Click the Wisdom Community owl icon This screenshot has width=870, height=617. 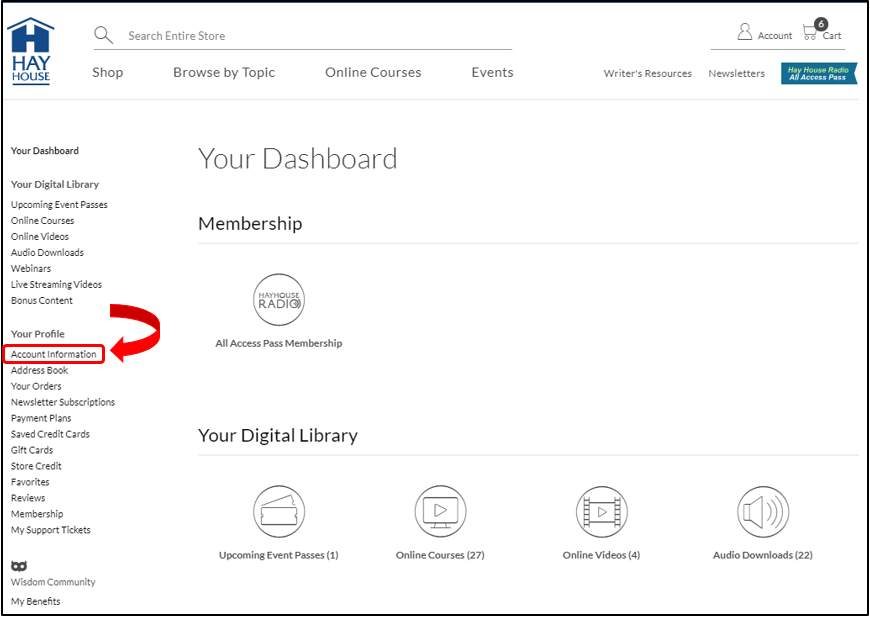(x=18, y=566)
